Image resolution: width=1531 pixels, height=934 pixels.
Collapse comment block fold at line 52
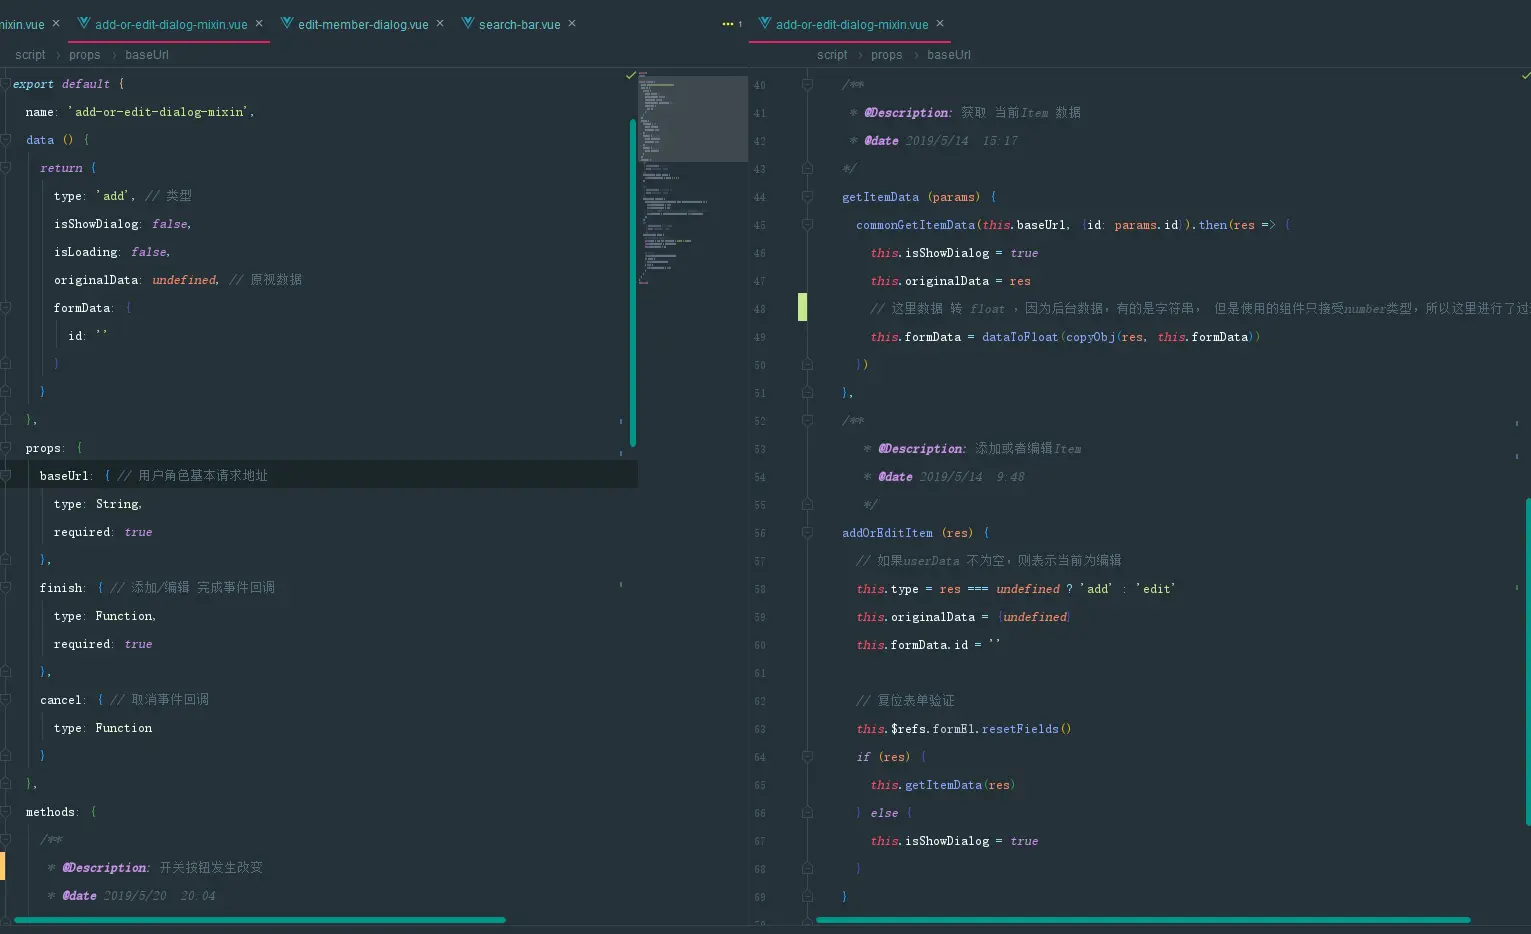807,421
